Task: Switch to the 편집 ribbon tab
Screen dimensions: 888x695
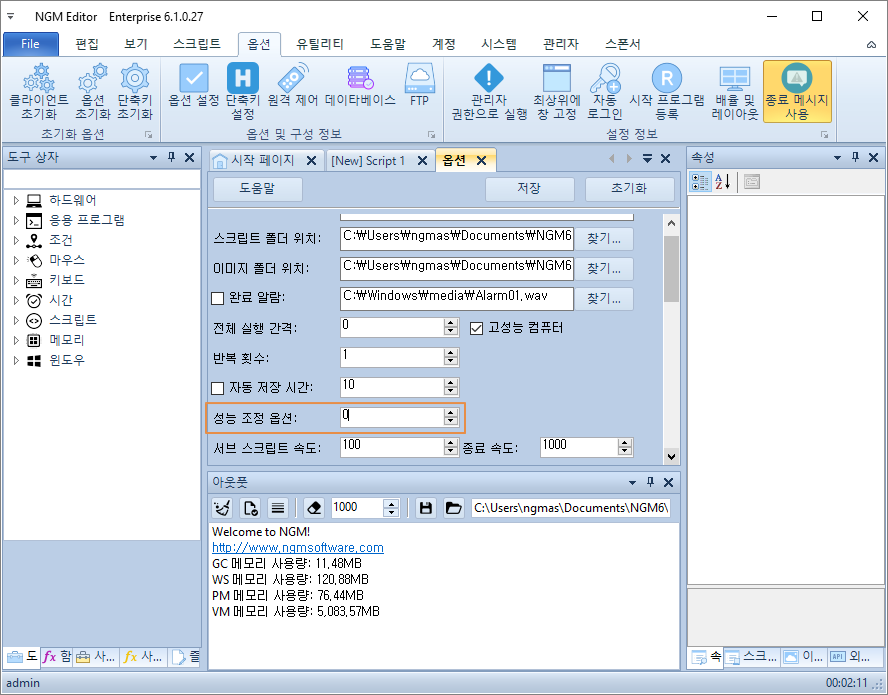Action: [x=87, y=44]
